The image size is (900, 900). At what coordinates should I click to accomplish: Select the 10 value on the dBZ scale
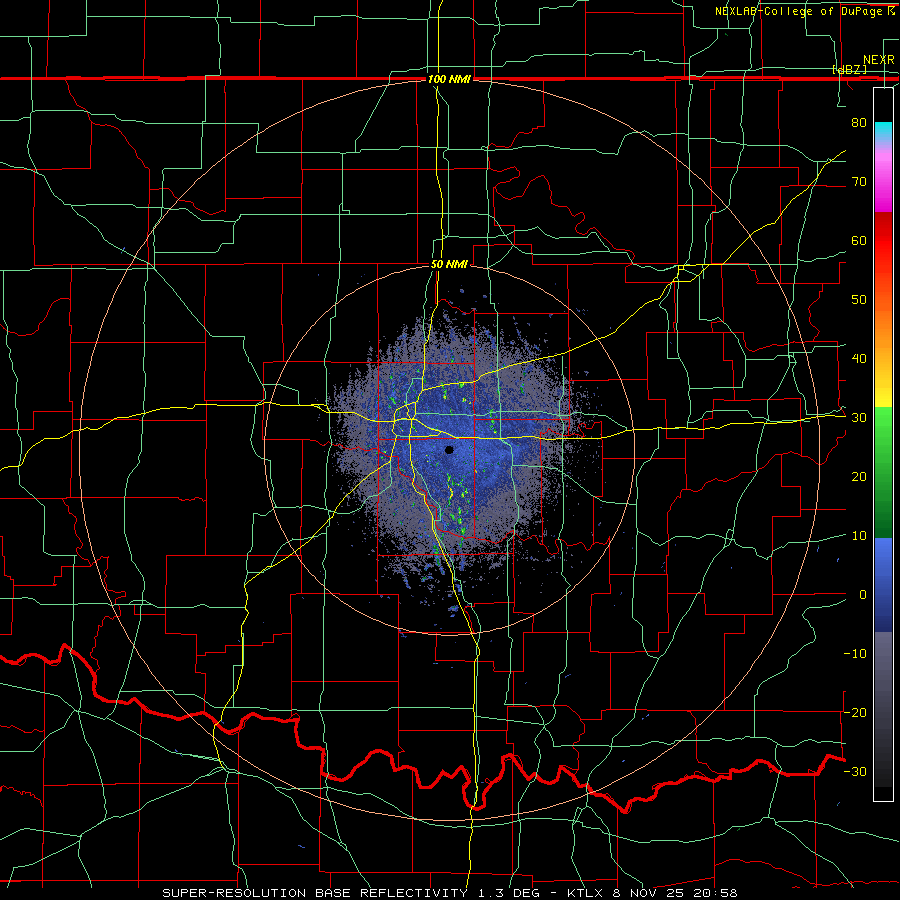(x=859, y=536)
